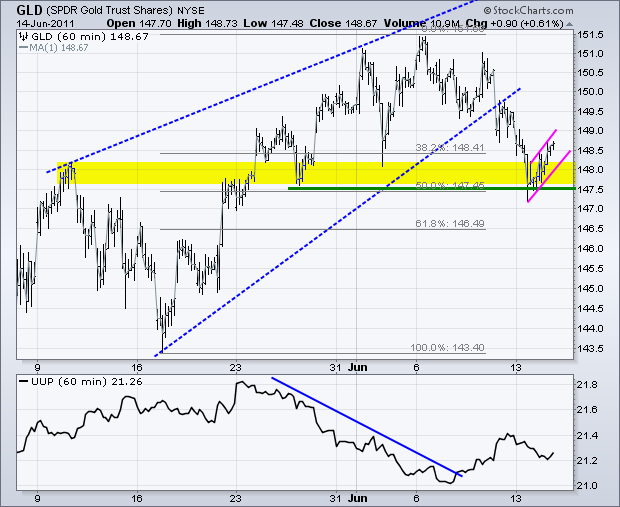
Task: Click the 143.5 price axis label
Action: [590, 348]
